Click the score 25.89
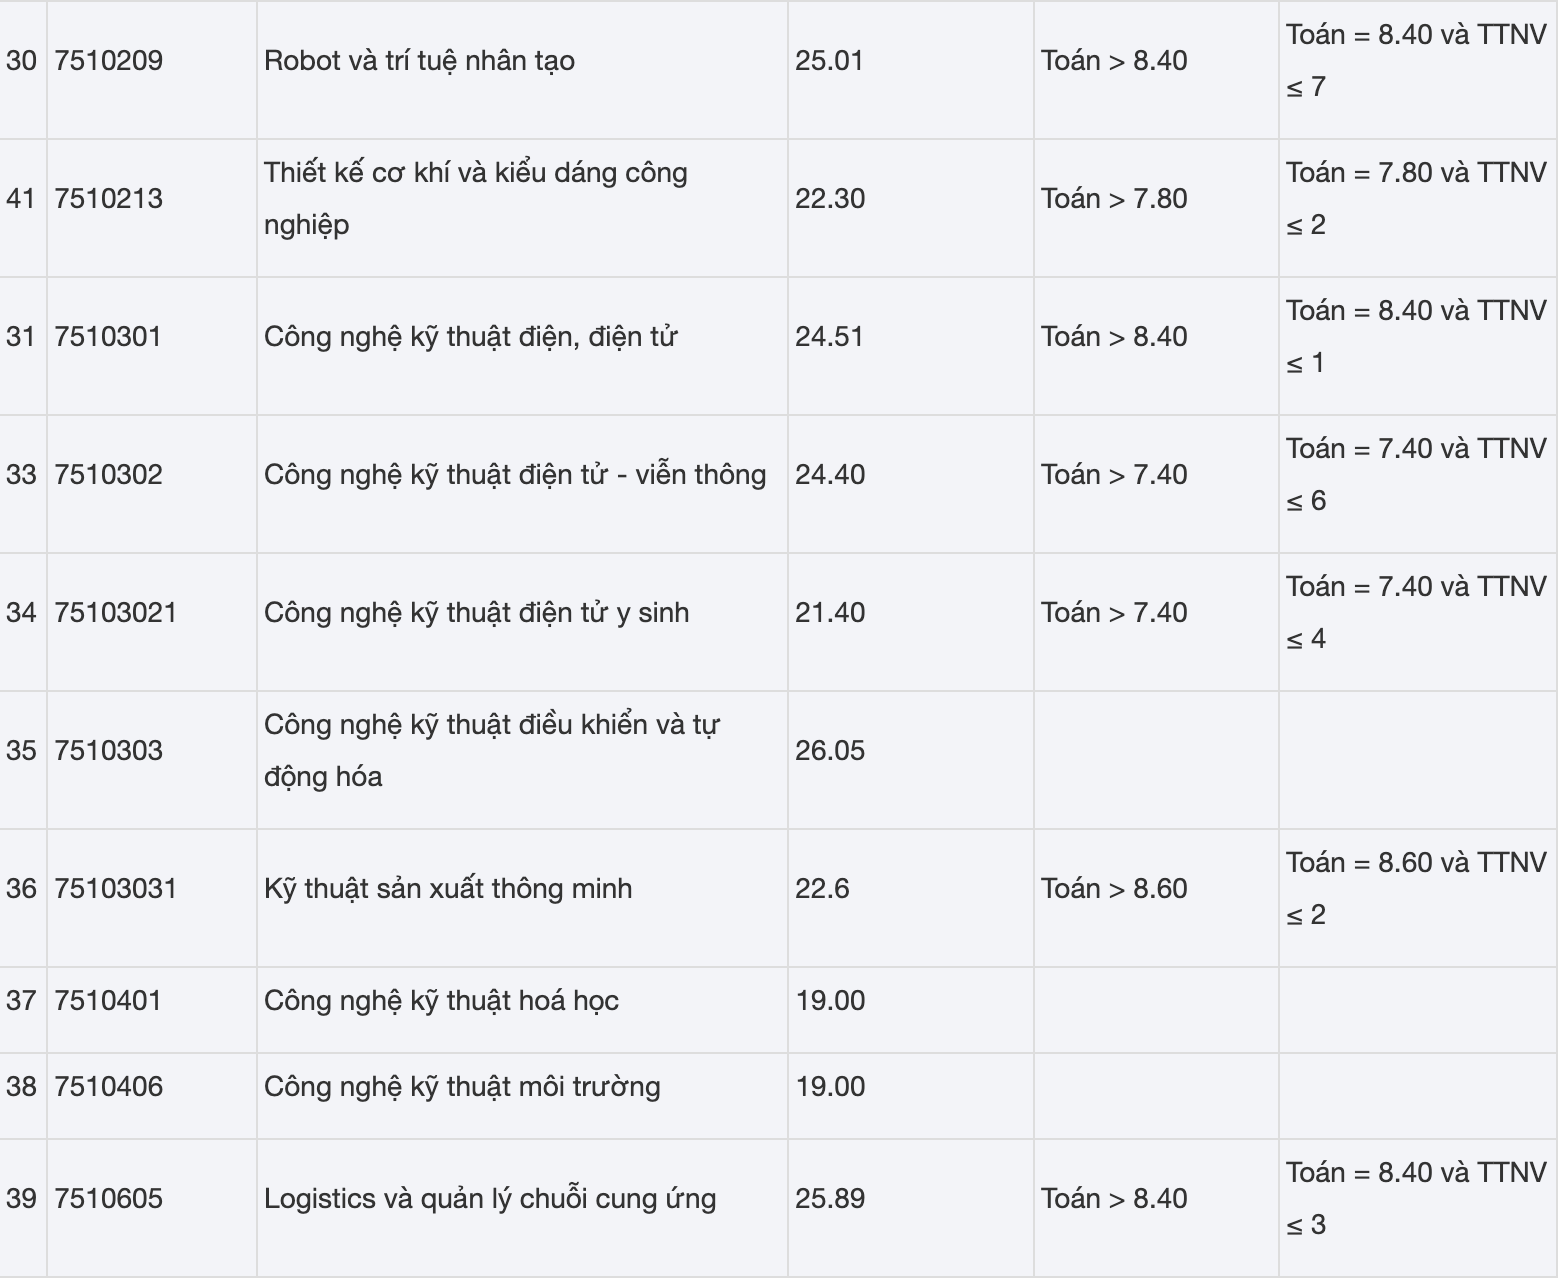Viewport: 1558px width, 1278px height. click(830, 1199)
